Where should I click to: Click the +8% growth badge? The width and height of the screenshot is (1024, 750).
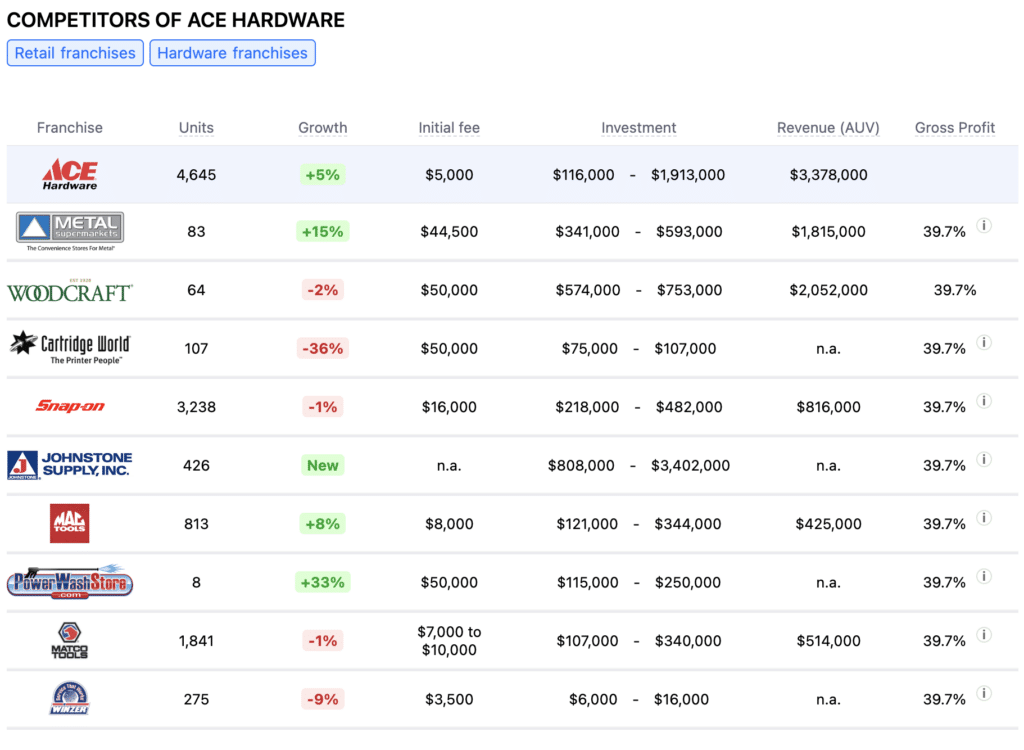click(x=323, y=523)
